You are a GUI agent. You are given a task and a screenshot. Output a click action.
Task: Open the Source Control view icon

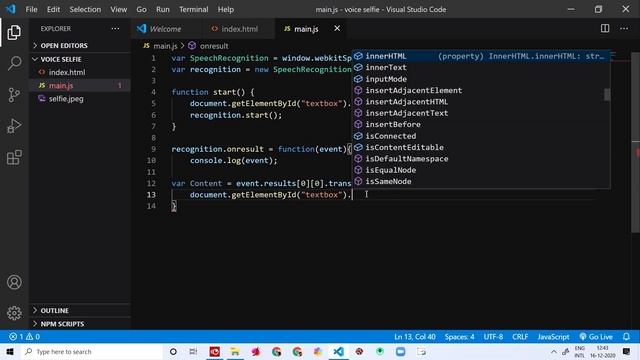(14, 95)
